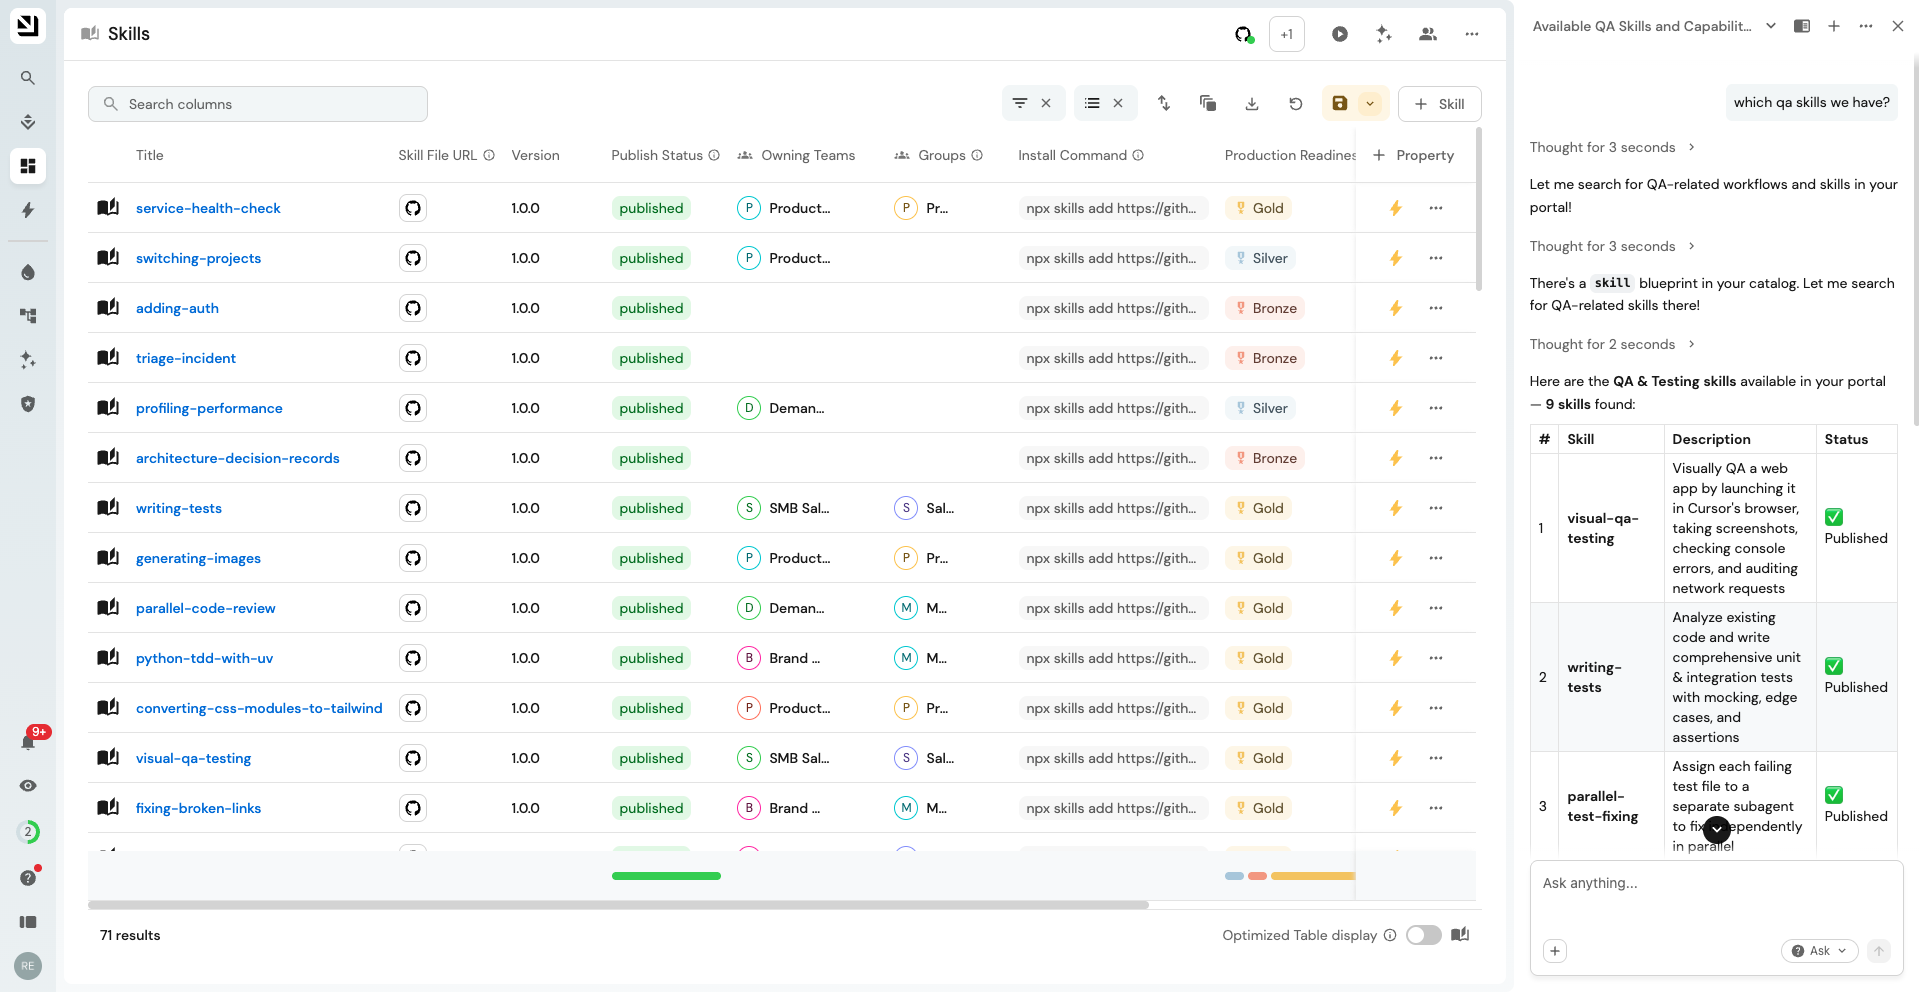Clear the active filter chip

(1046, 104)
